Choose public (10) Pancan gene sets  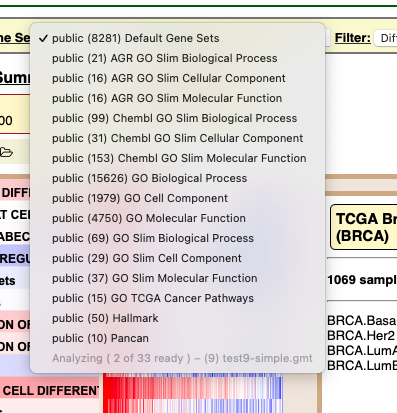(x=177, y=338)
